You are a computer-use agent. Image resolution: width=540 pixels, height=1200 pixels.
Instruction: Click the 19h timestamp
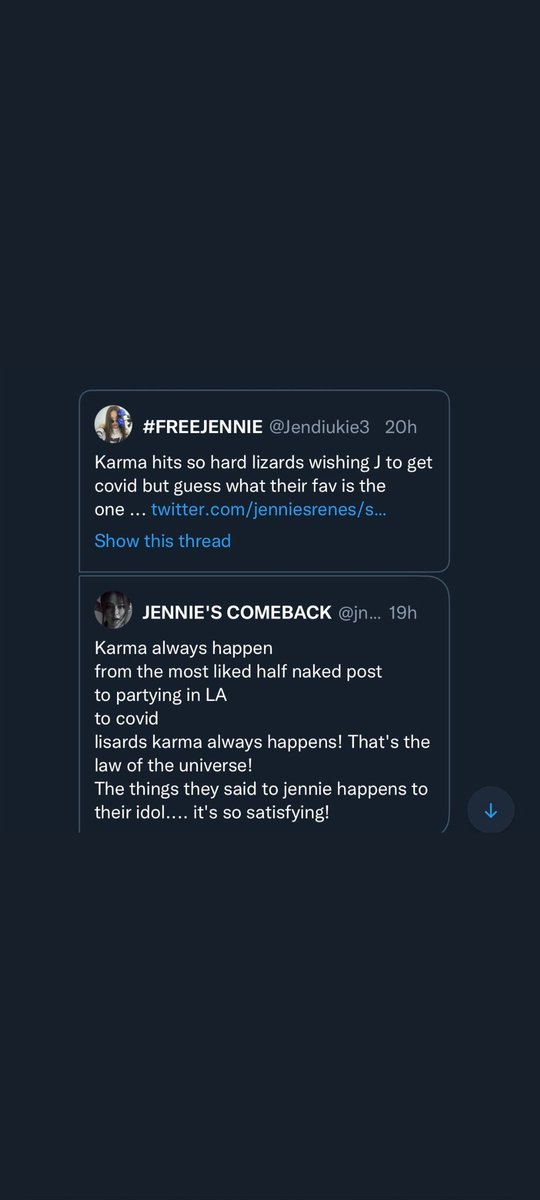pos(402,612)
